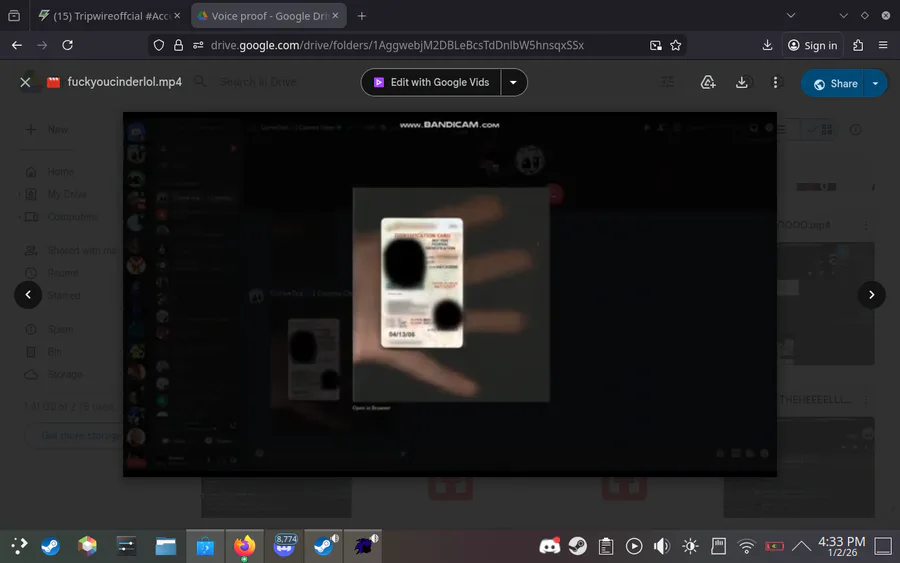Open the volume control in the system tray
Screen dimensions: 900x563
[x=662, y=546]
